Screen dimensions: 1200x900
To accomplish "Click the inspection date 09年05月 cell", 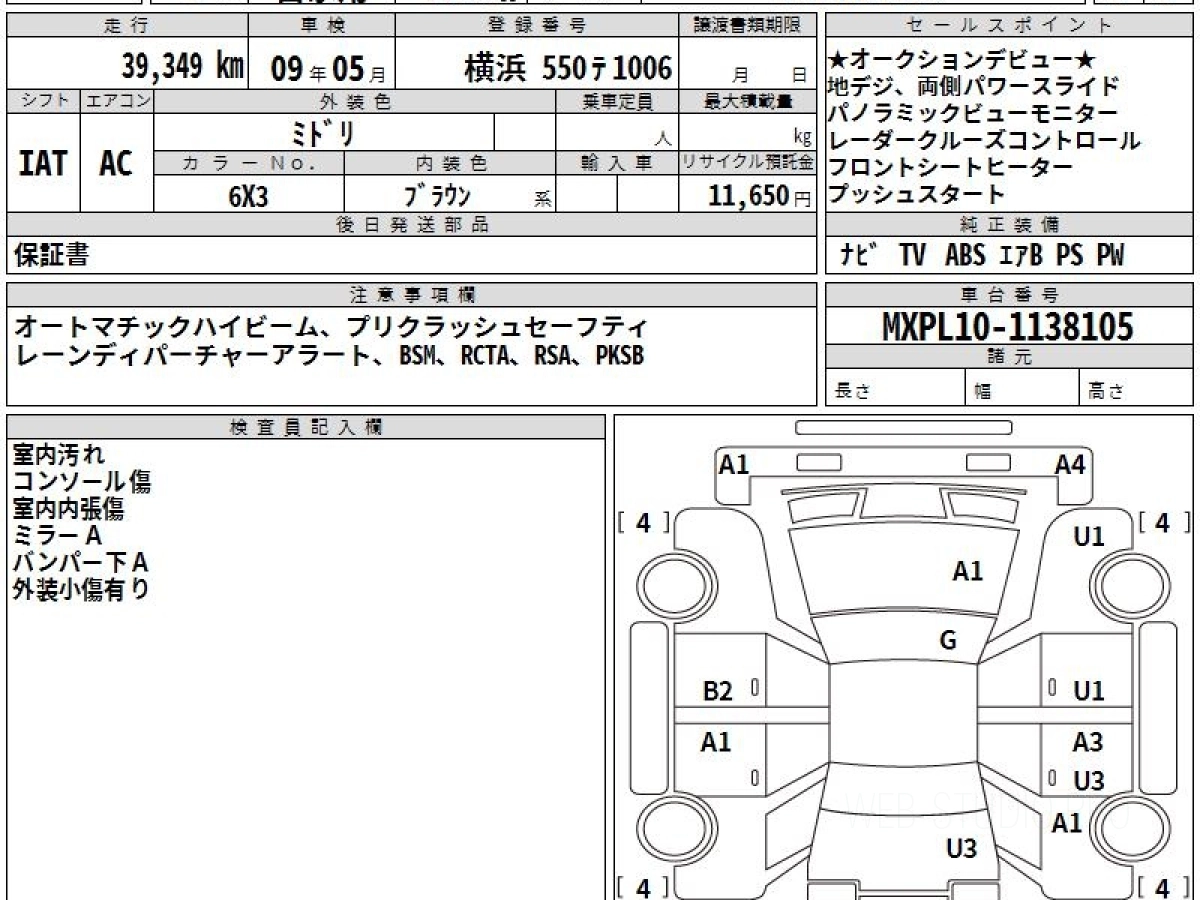I will coord(321,67).
